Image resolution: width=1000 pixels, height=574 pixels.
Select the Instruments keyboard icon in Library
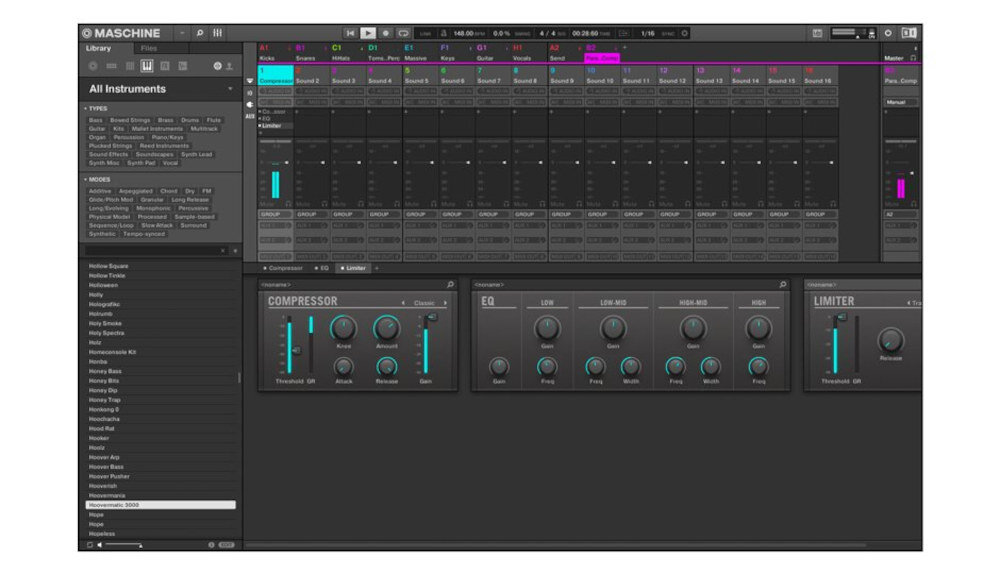coord(147,66)
